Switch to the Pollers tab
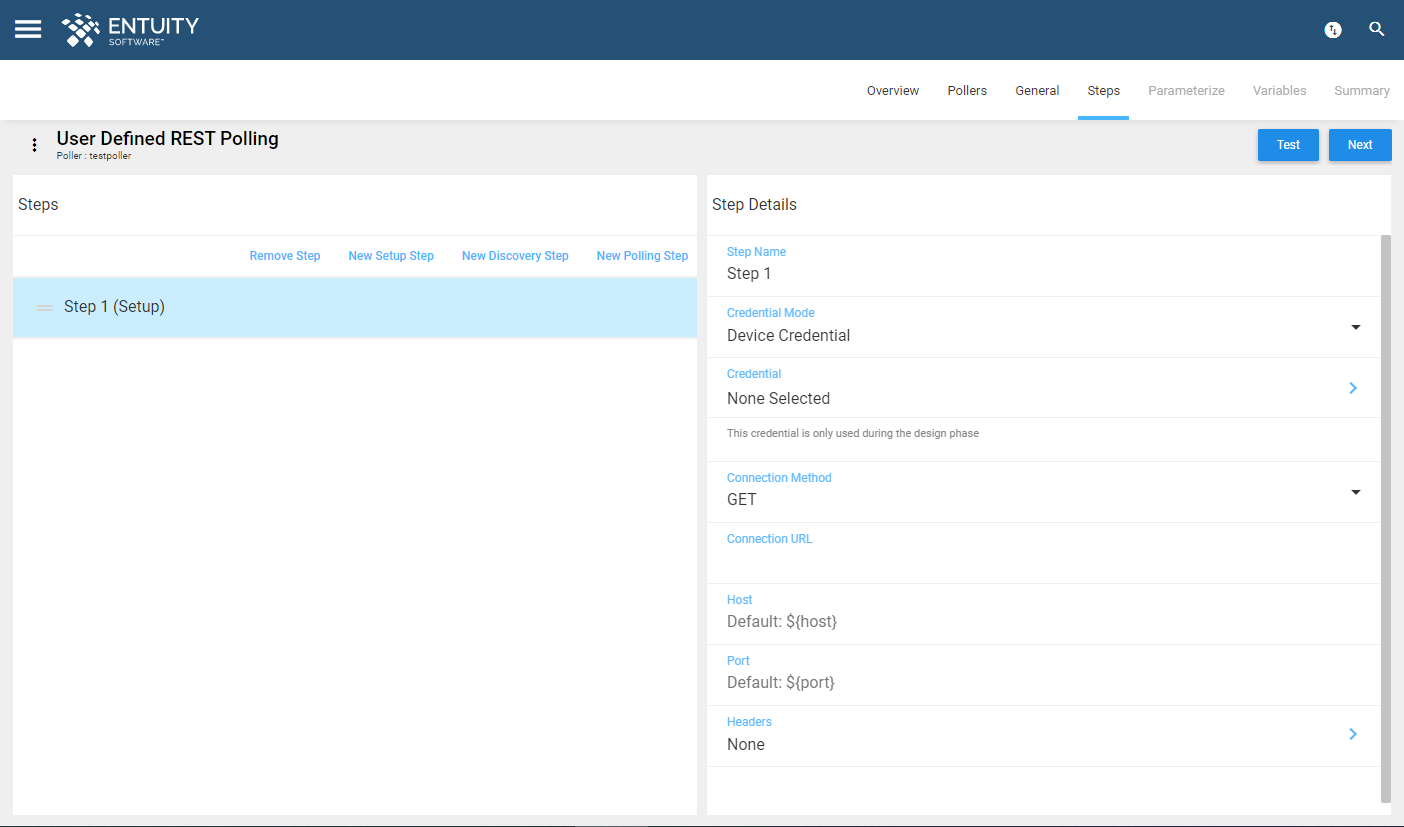 click(967, 91)
